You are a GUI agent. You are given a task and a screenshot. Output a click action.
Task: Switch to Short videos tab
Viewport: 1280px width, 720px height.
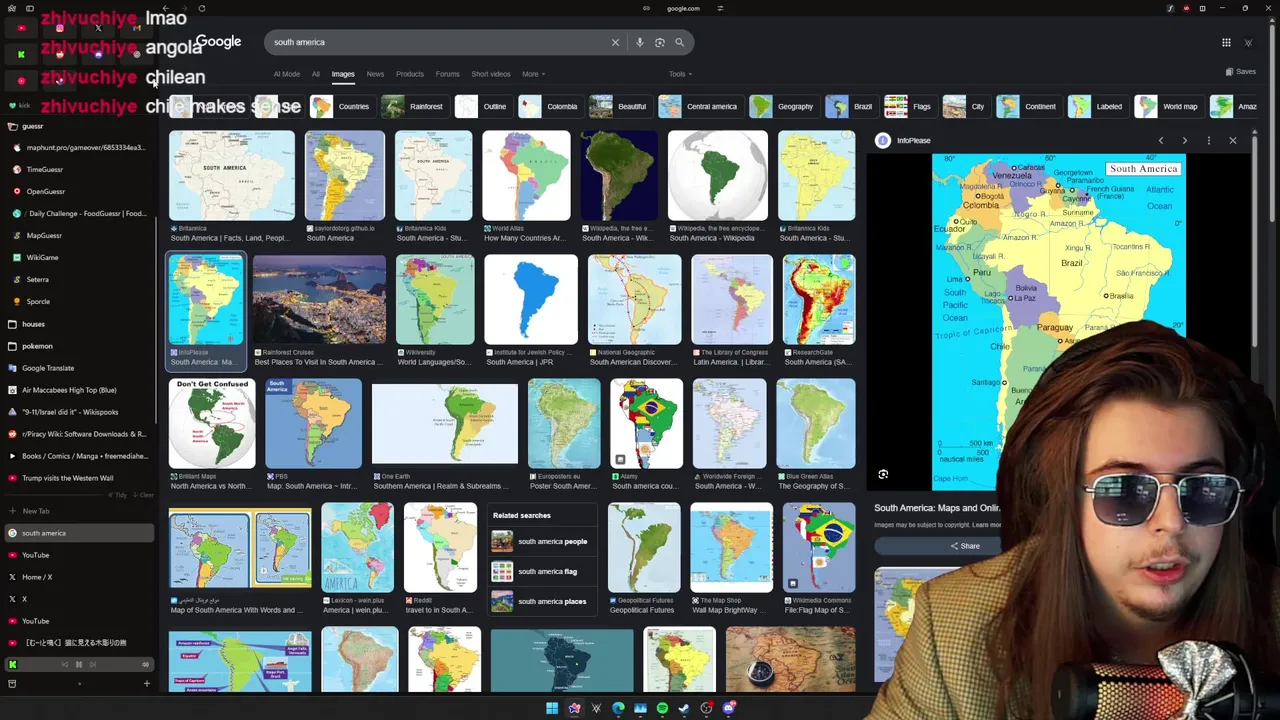(491, 74)
